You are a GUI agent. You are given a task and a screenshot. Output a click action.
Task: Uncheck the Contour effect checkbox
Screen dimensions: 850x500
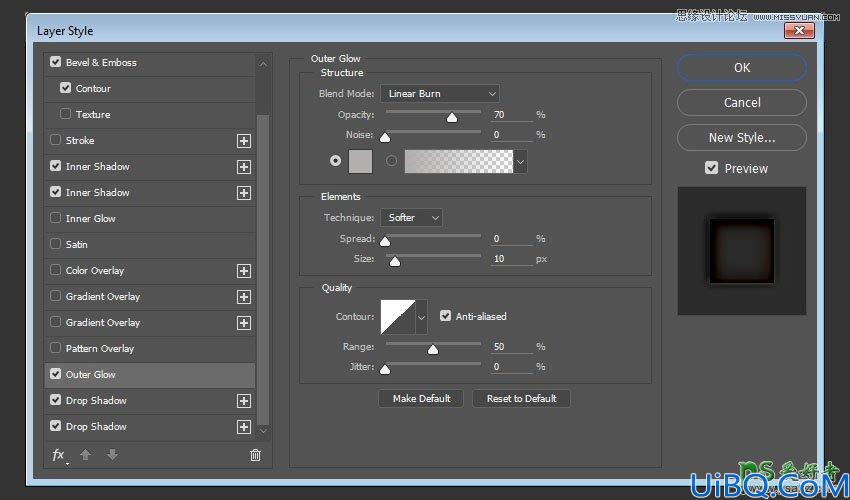[66, 88]
